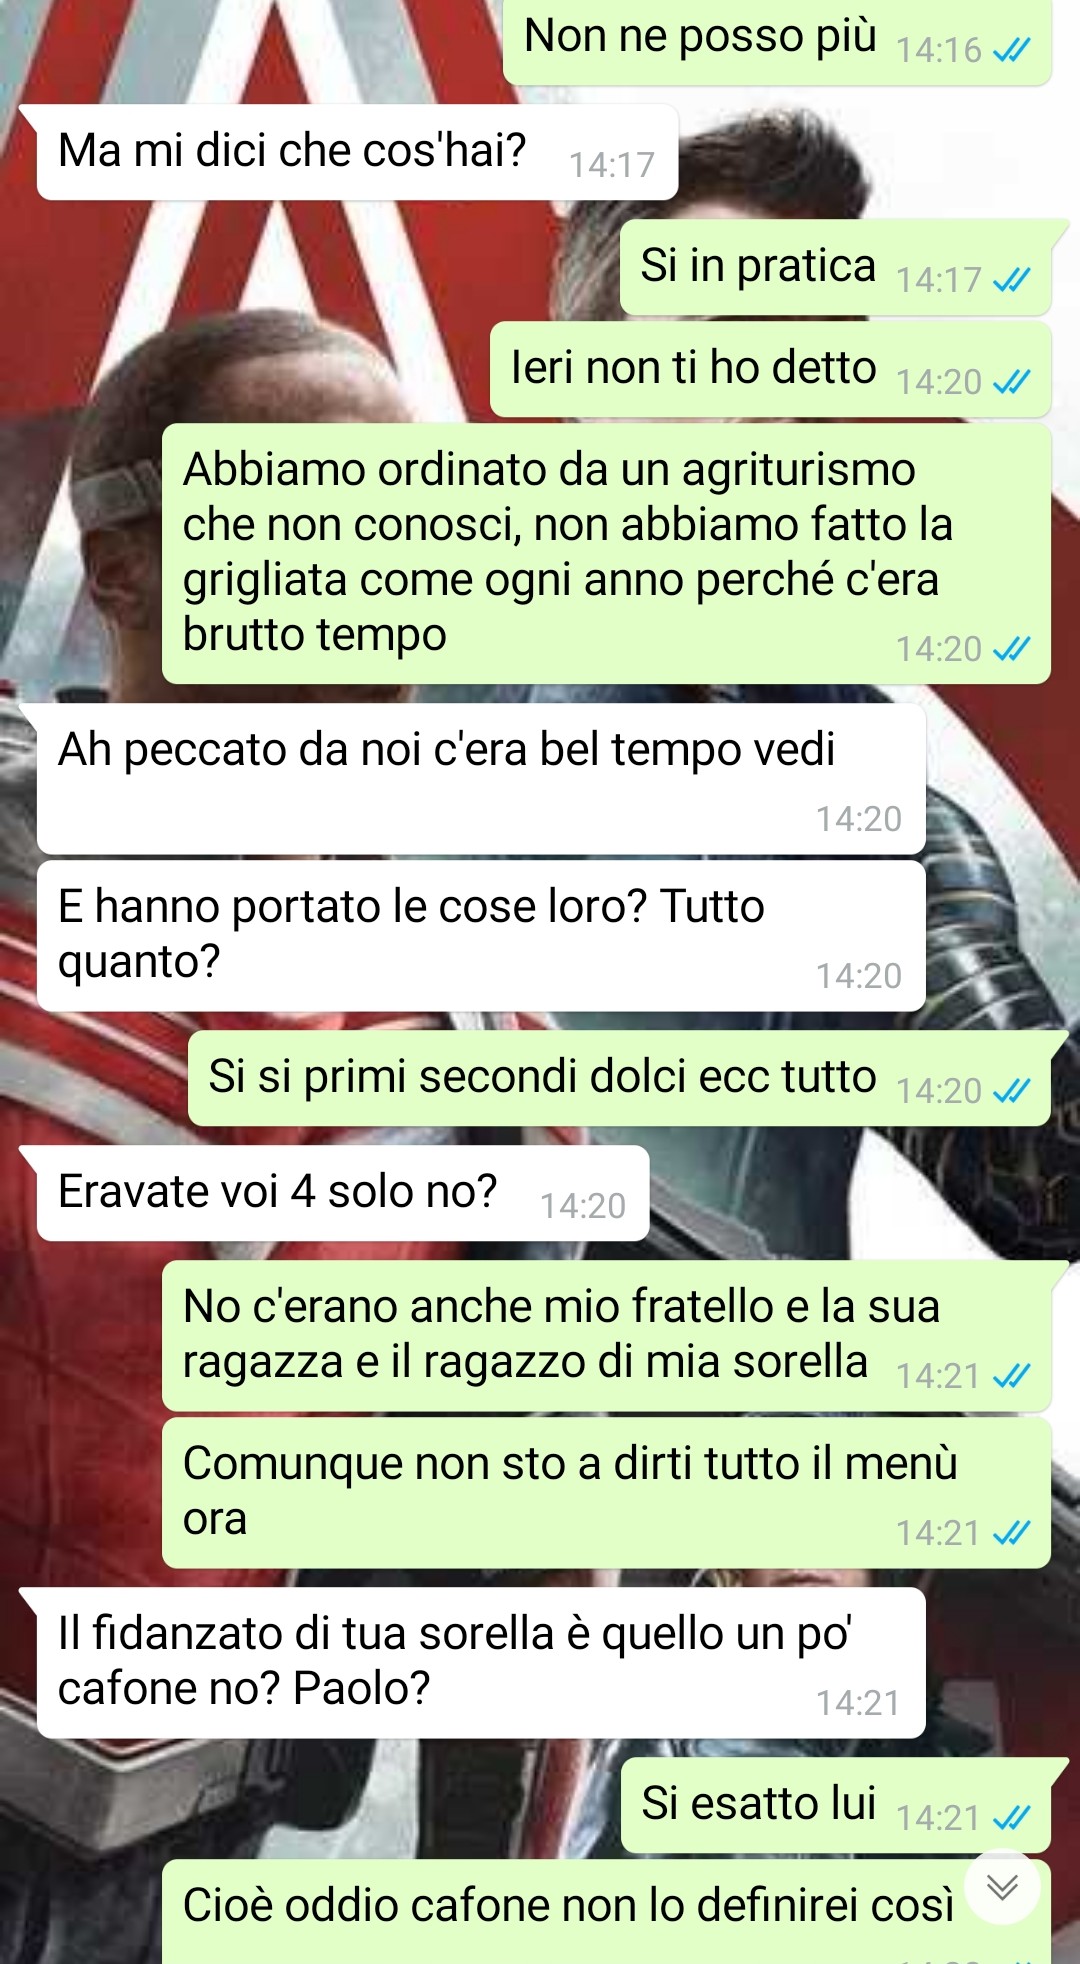Image resolution: width=1080 pixels, height=1964 pixels.
Task: Tap blue double-check on 'Si in pratica'
Action: coord(1011,280)
